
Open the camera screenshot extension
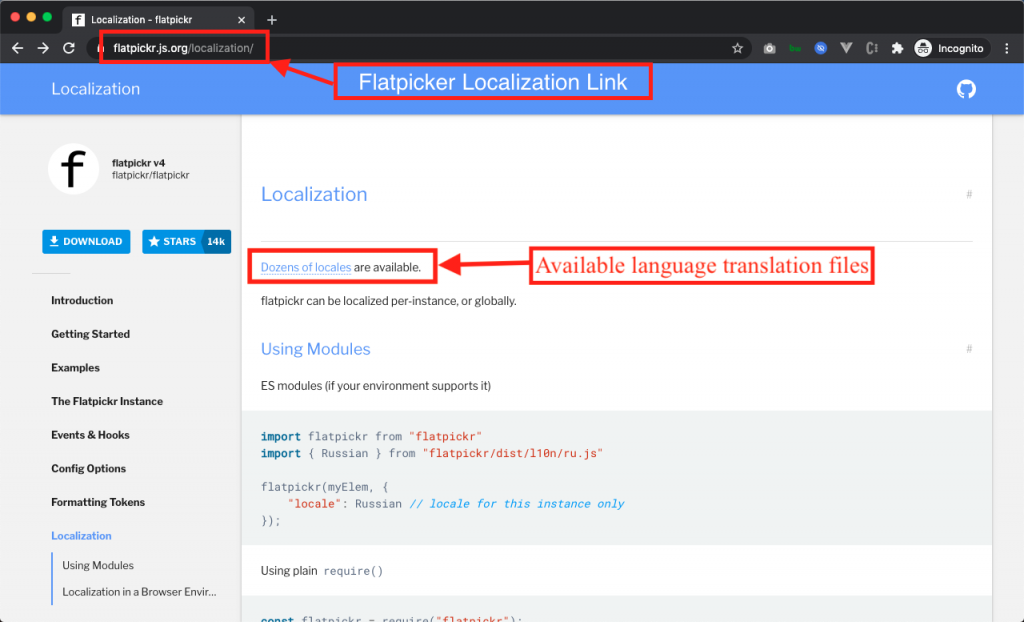[769, 48]
